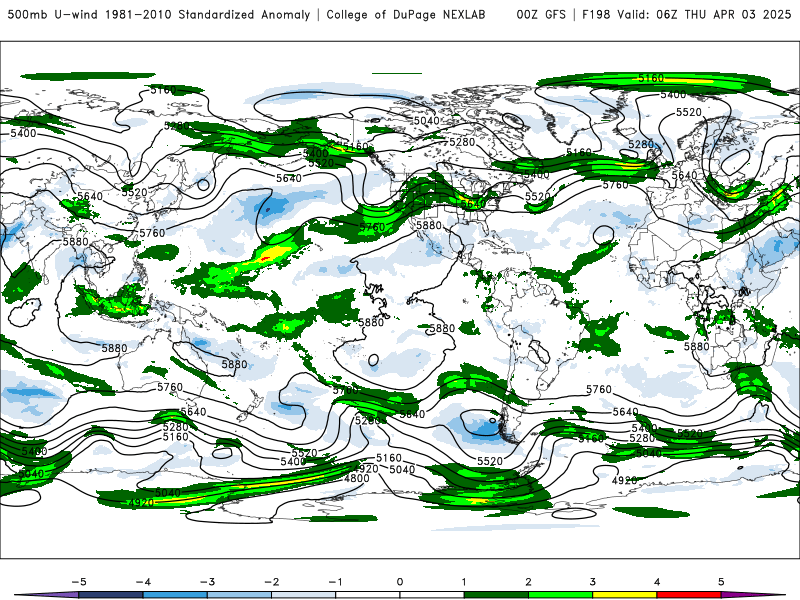Click the 'College of DuPage NEXLAB' text
Image resolution: width=800 pixels, height=600 pixels.
point(406,15)
